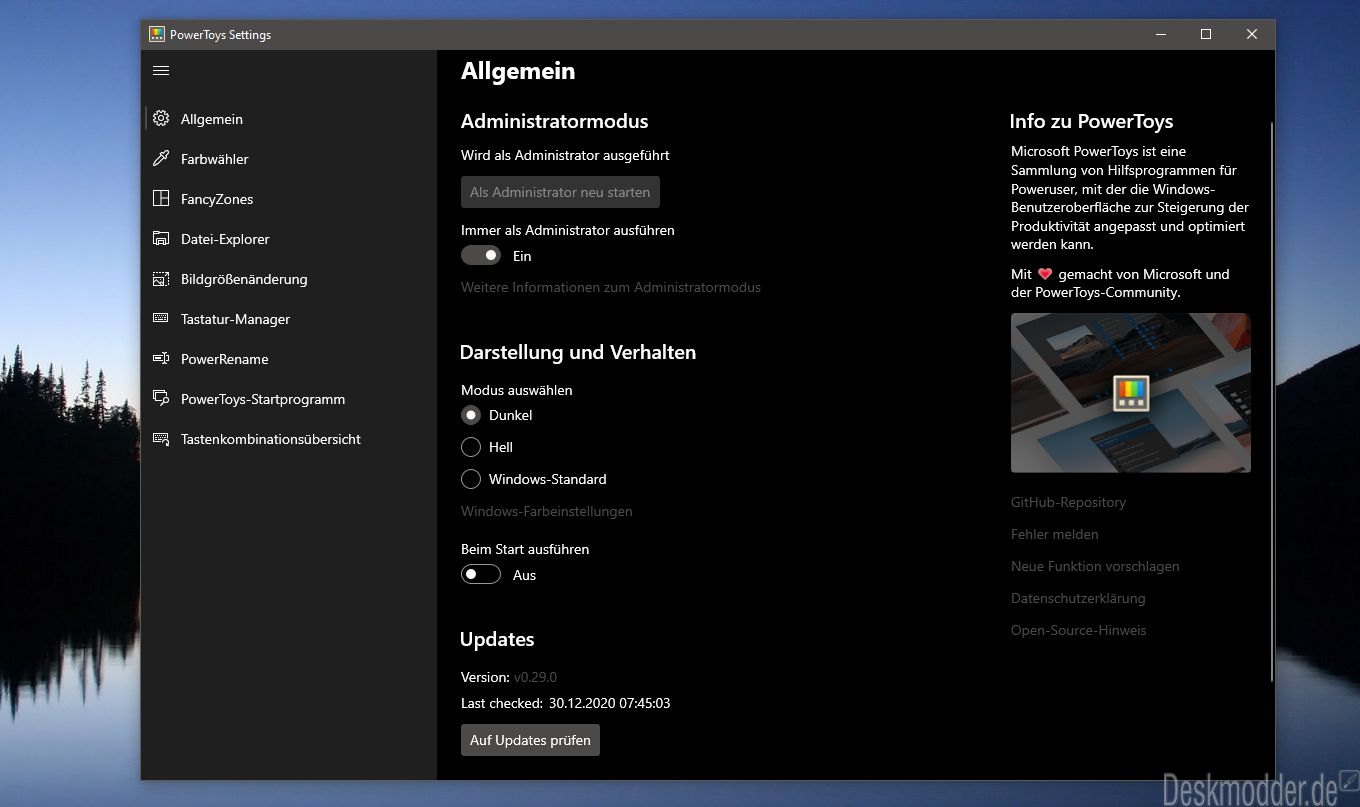Click the Bildgrößenänderung icon
1360x807 pixels.
161,279
